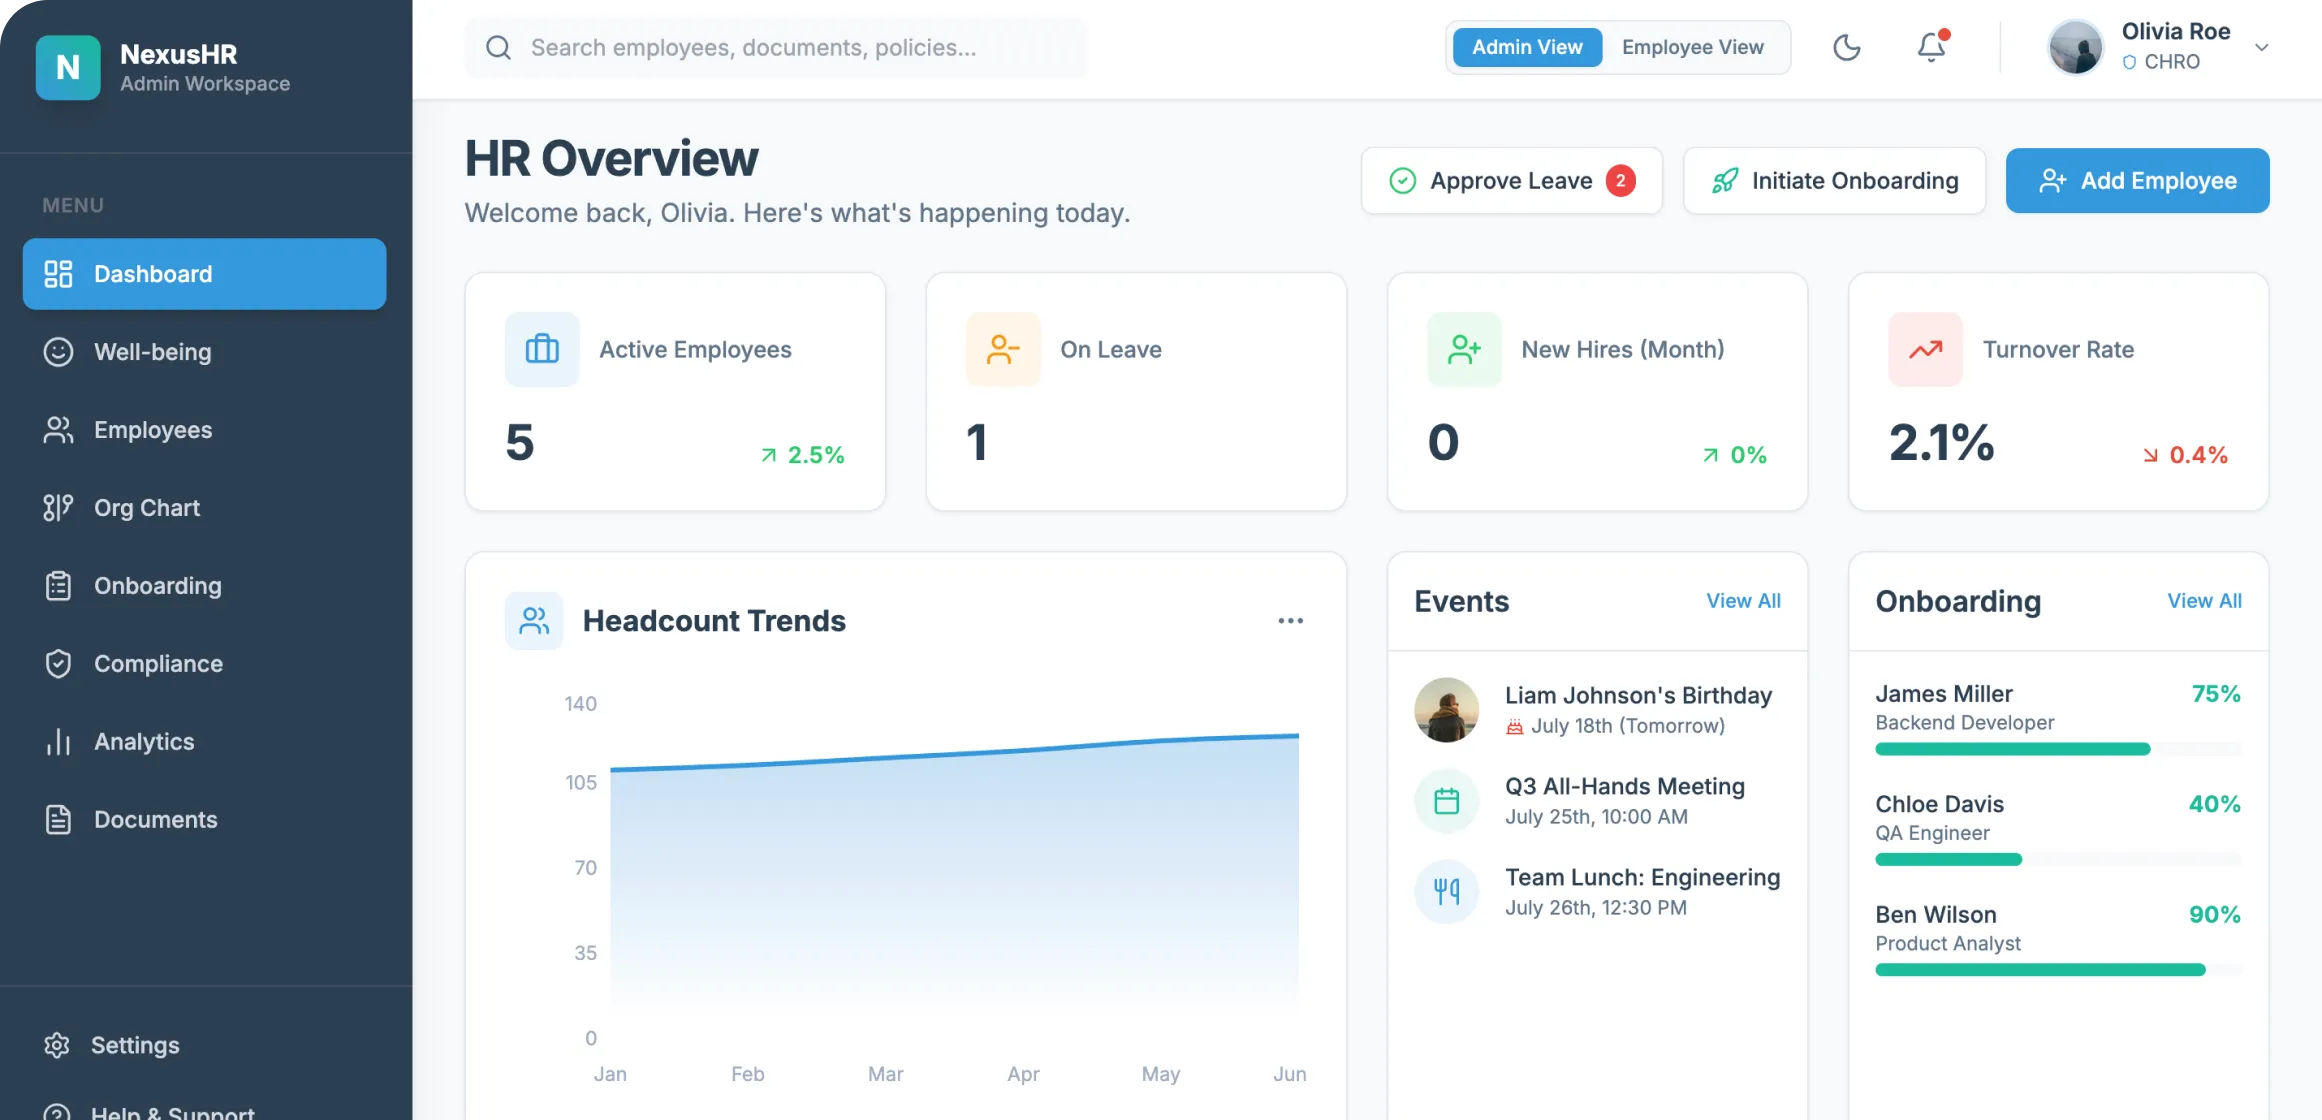The image size is (2322, 1120).
Task: Switch to Employee View
Action: pyautogui.click(x=1693, y=46)
